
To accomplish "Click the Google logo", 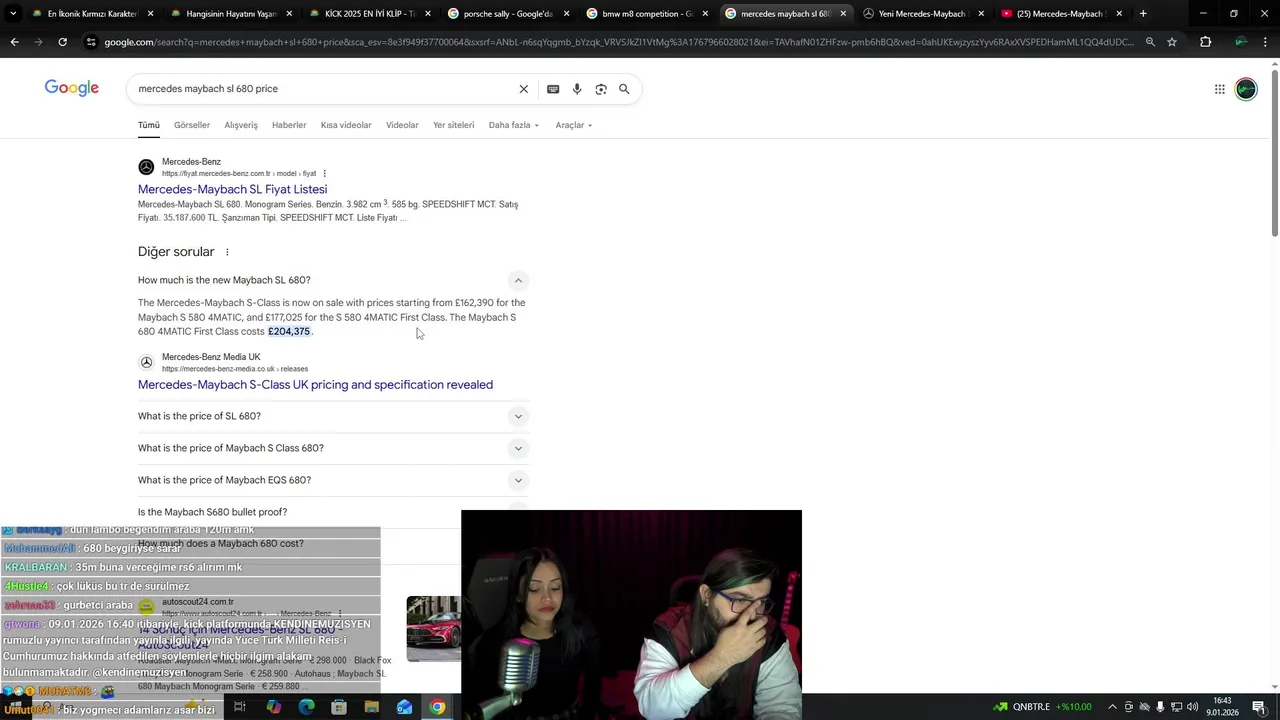I will pos(72,88).
